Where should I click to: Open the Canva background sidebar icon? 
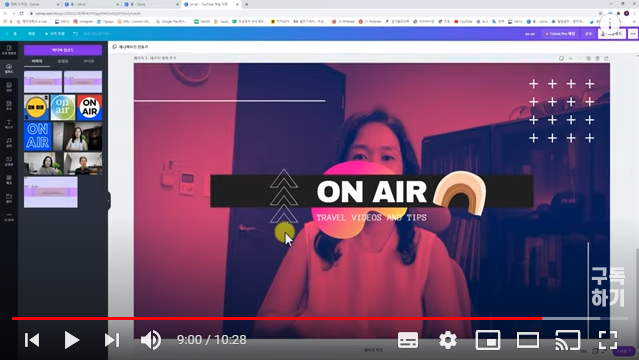[x=9, y=179]
